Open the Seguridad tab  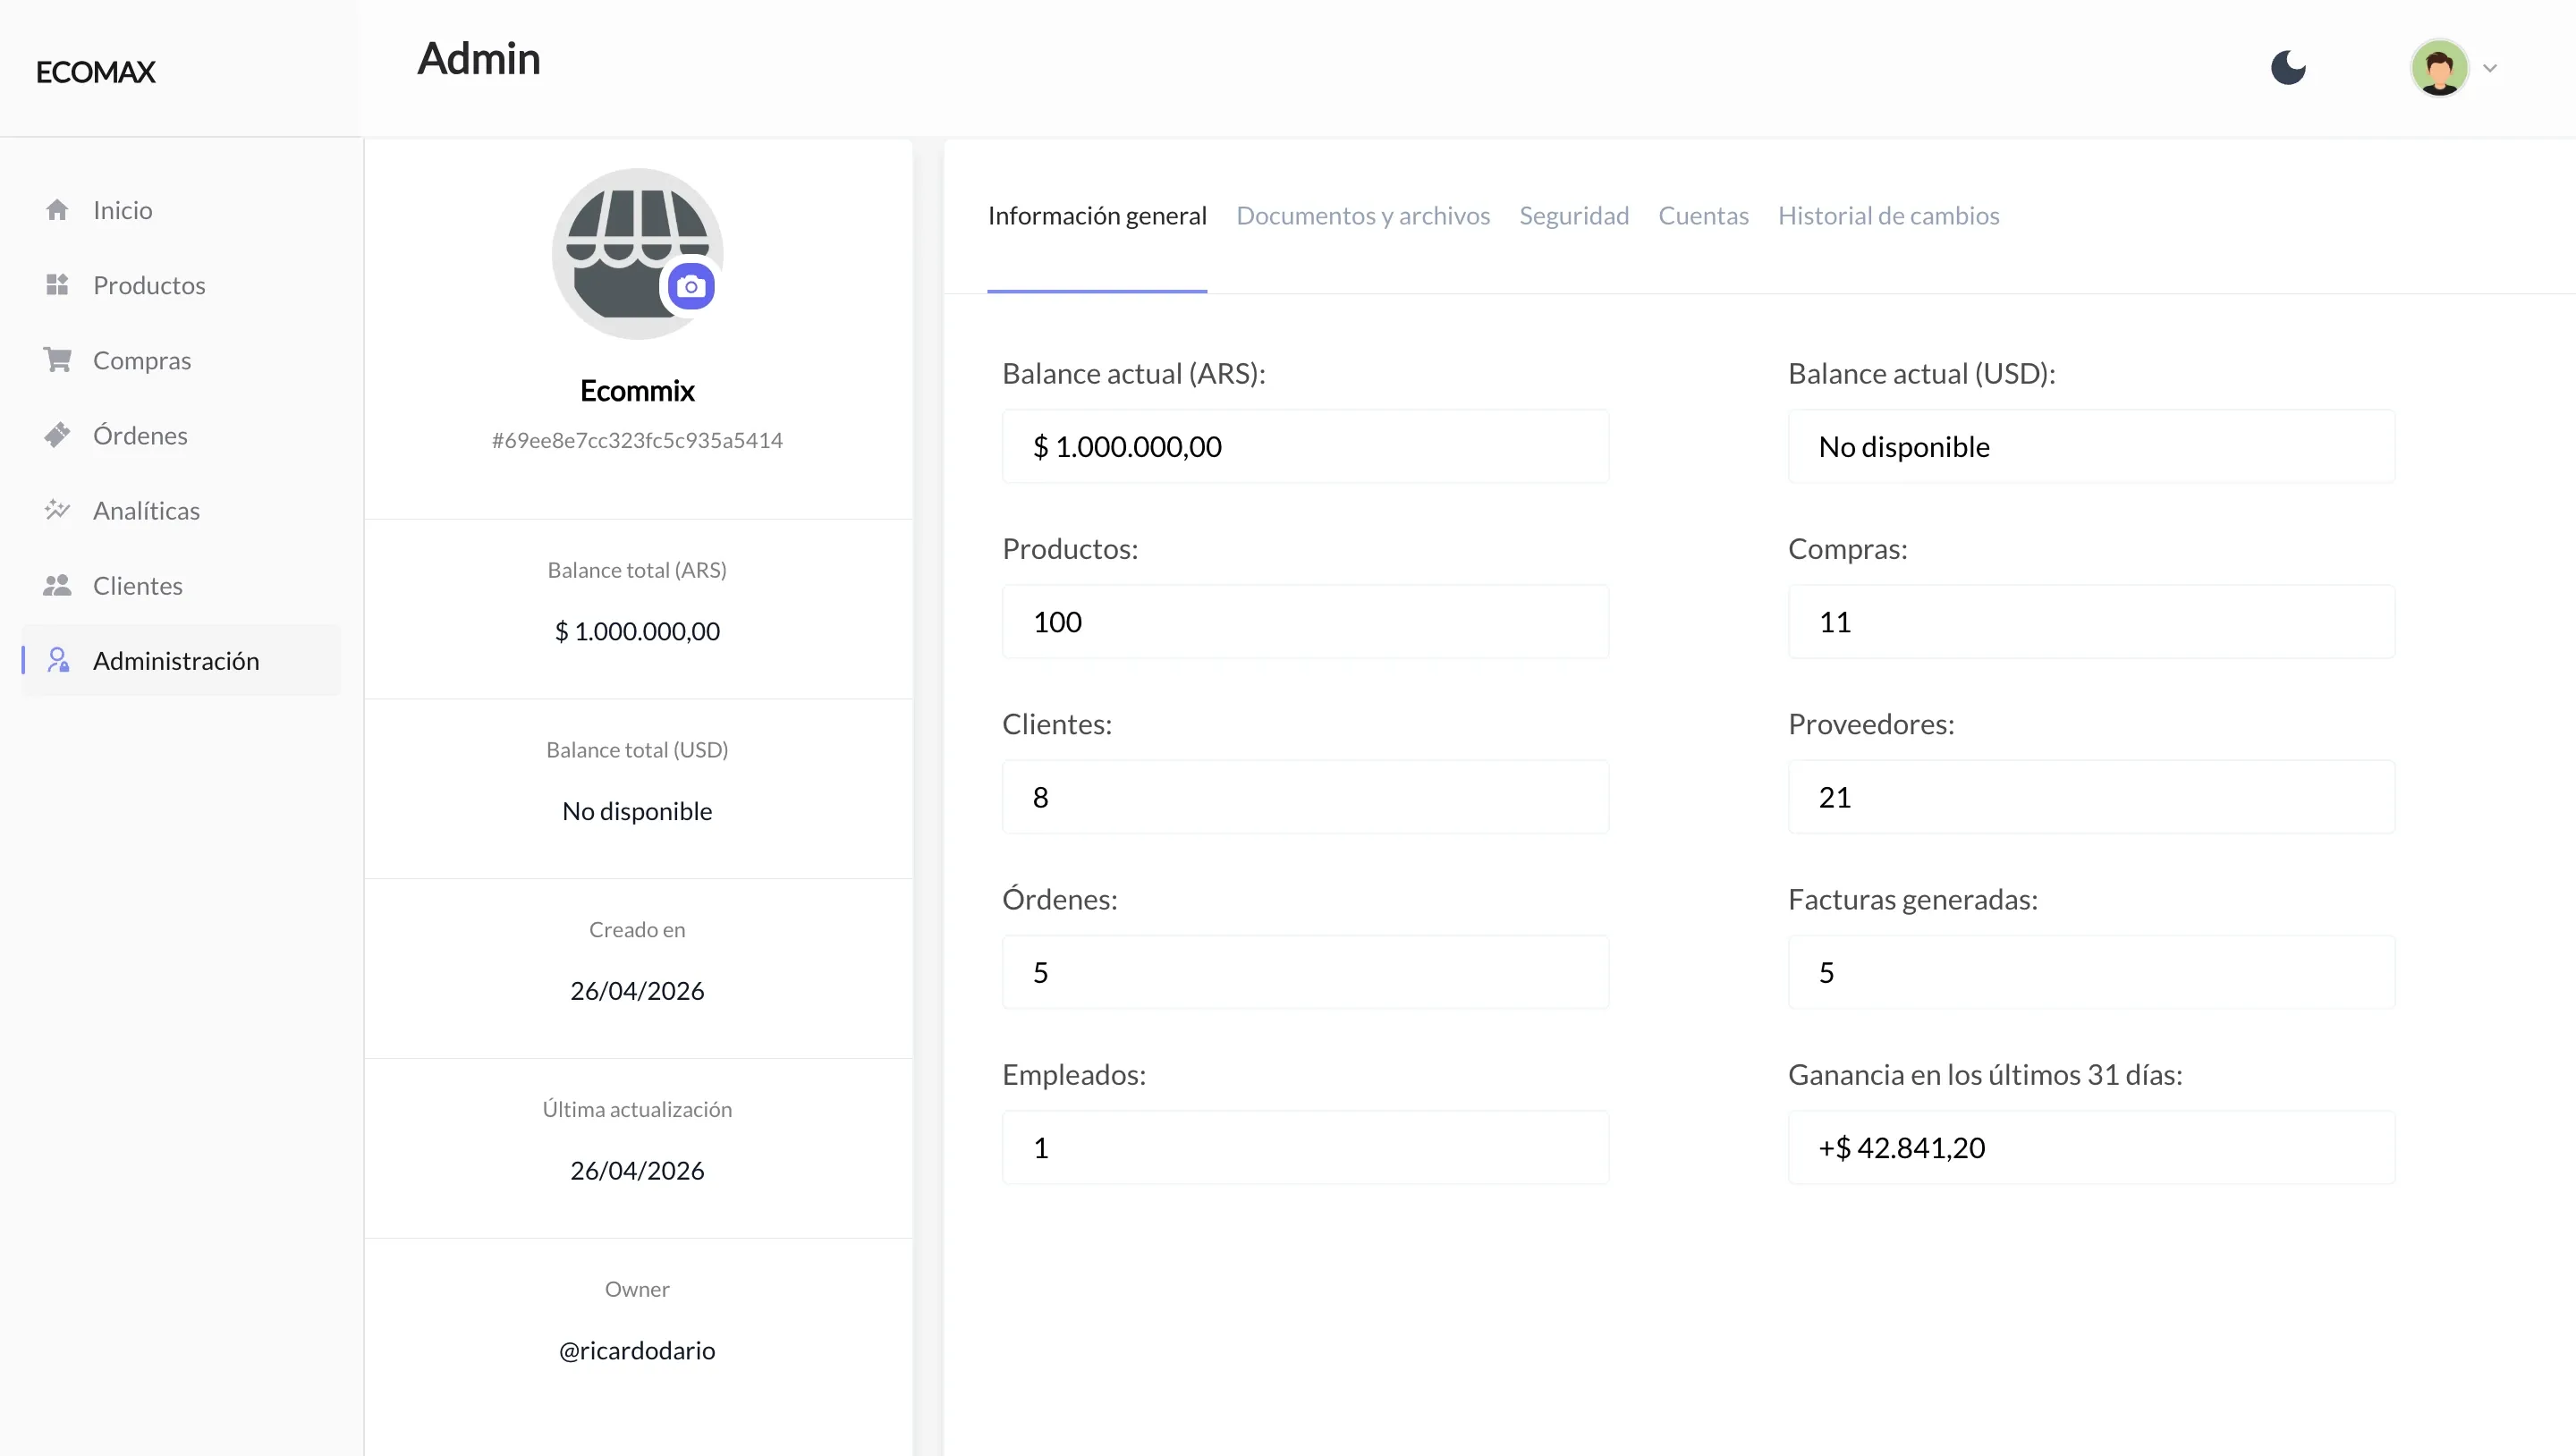1574,216
